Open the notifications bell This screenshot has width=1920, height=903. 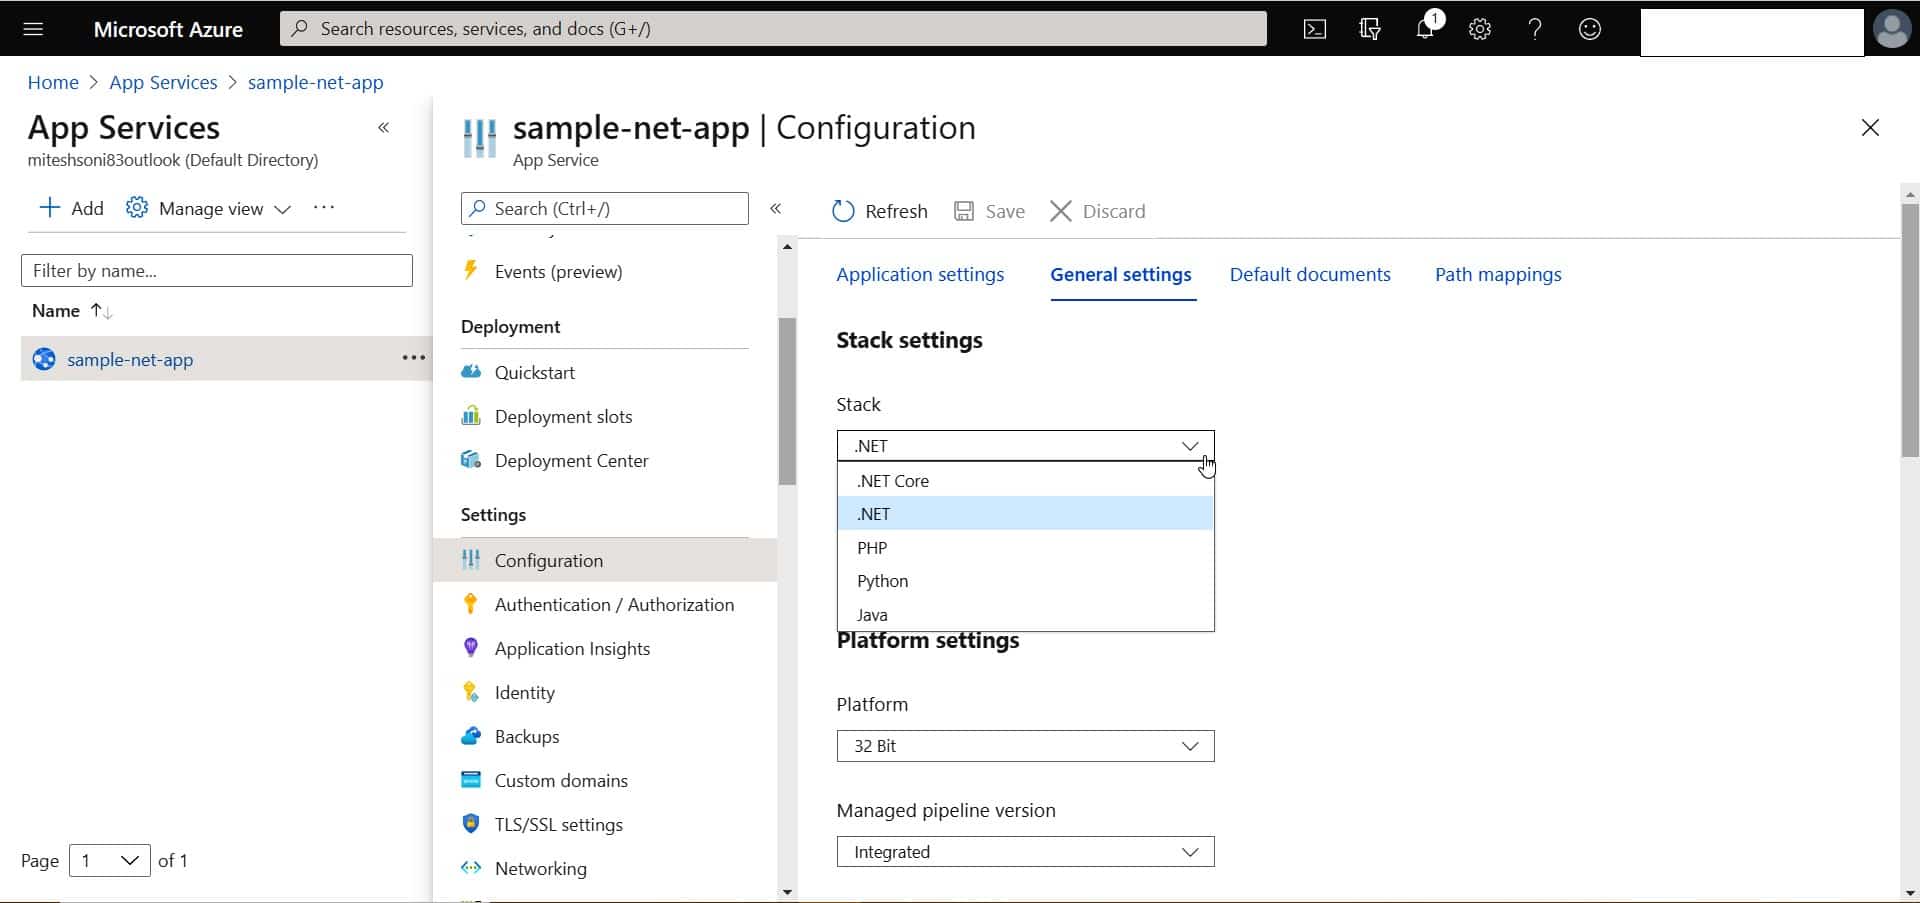point(1425,29)
